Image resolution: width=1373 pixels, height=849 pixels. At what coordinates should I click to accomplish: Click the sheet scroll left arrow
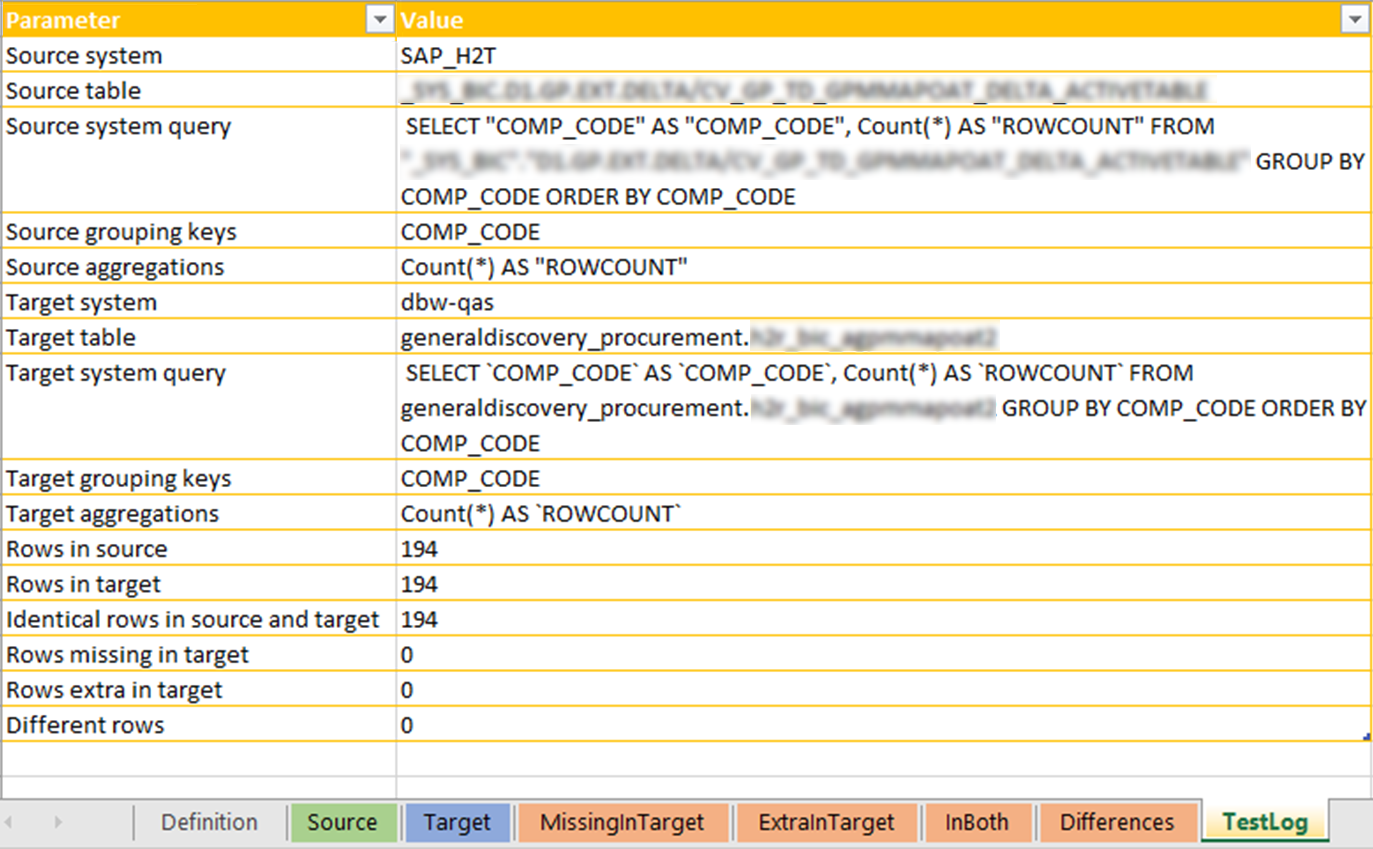click(9, 822)
